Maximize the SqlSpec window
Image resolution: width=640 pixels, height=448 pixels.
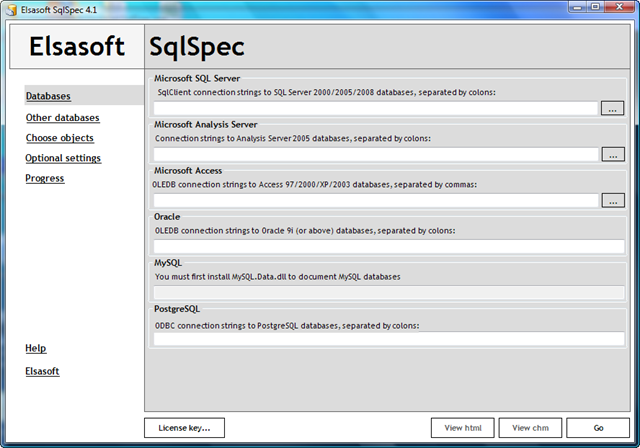pos(596,7)
